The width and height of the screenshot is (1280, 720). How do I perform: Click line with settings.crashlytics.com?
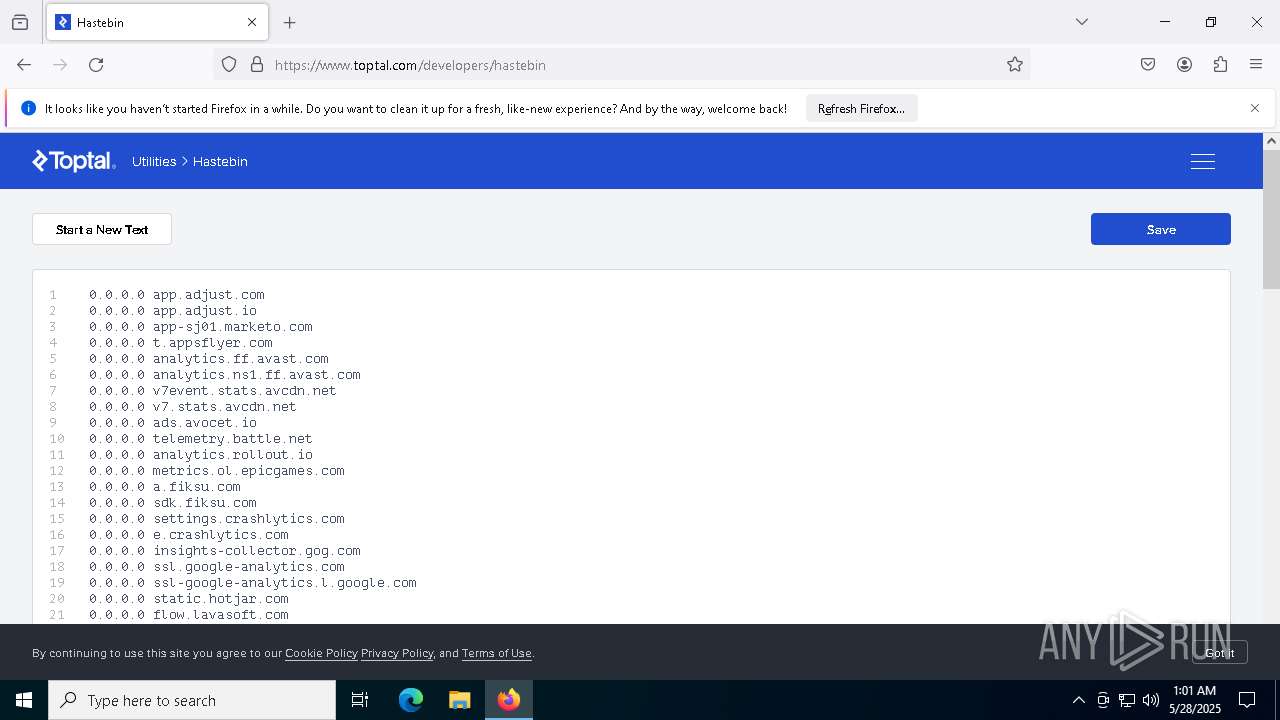[x=217, y=519]
